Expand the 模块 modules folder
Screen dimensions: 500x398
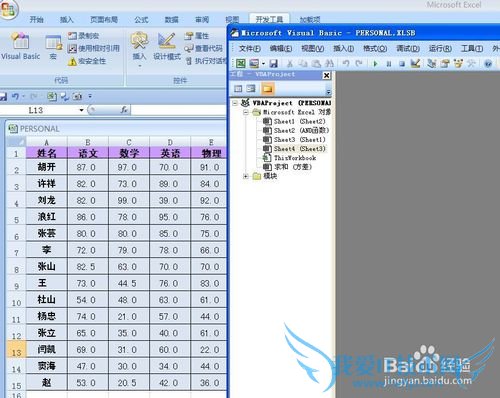pyautogui.click(x=246, y=176)
